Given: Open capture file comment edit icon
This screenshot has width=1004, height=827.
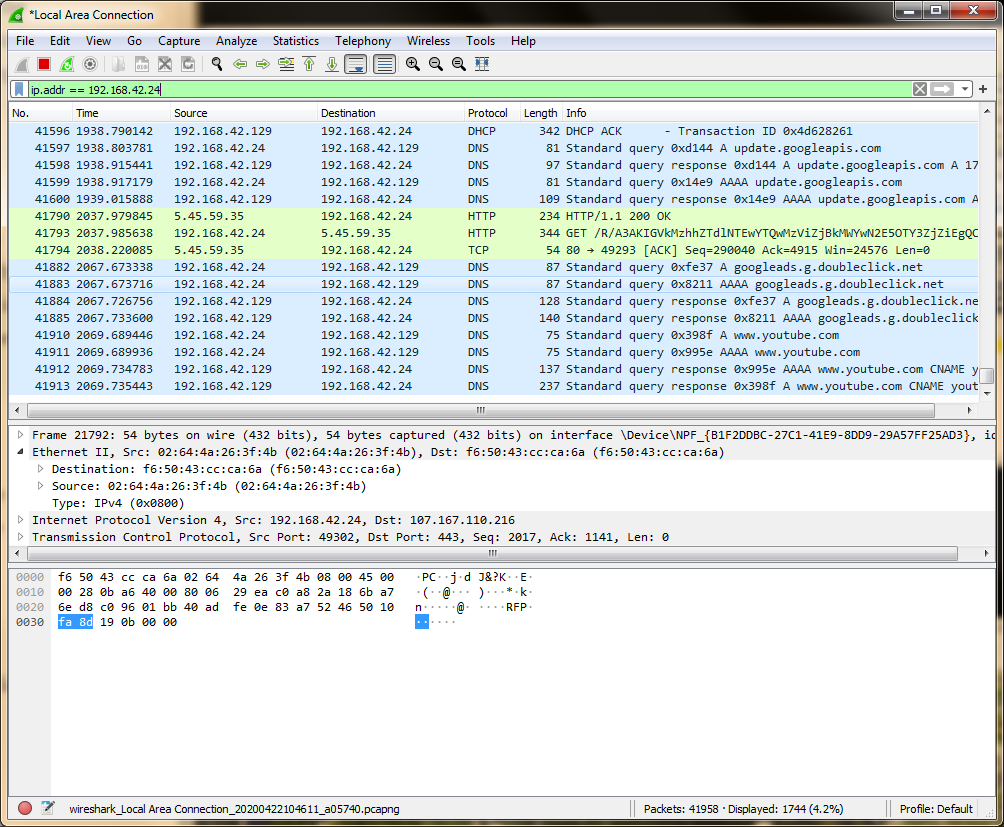Looking at the screenshot, I should 48,808.
